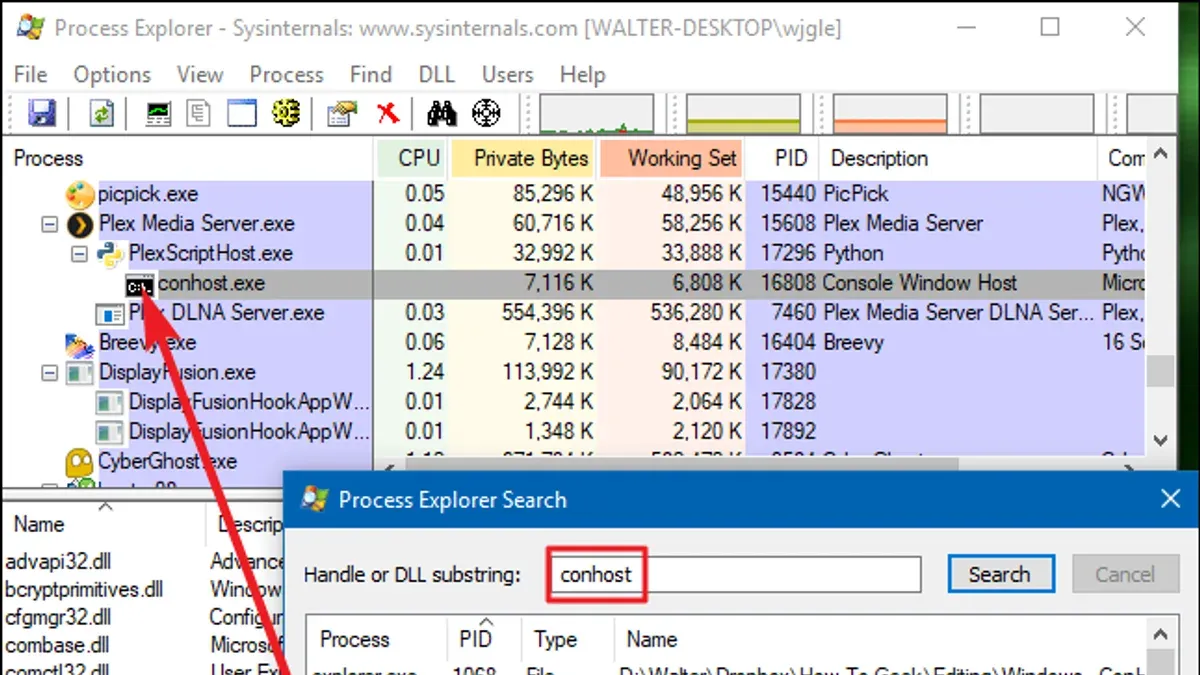Click search results scroll up arrow
The image size is (1200, 675).
click(1160, 635)
